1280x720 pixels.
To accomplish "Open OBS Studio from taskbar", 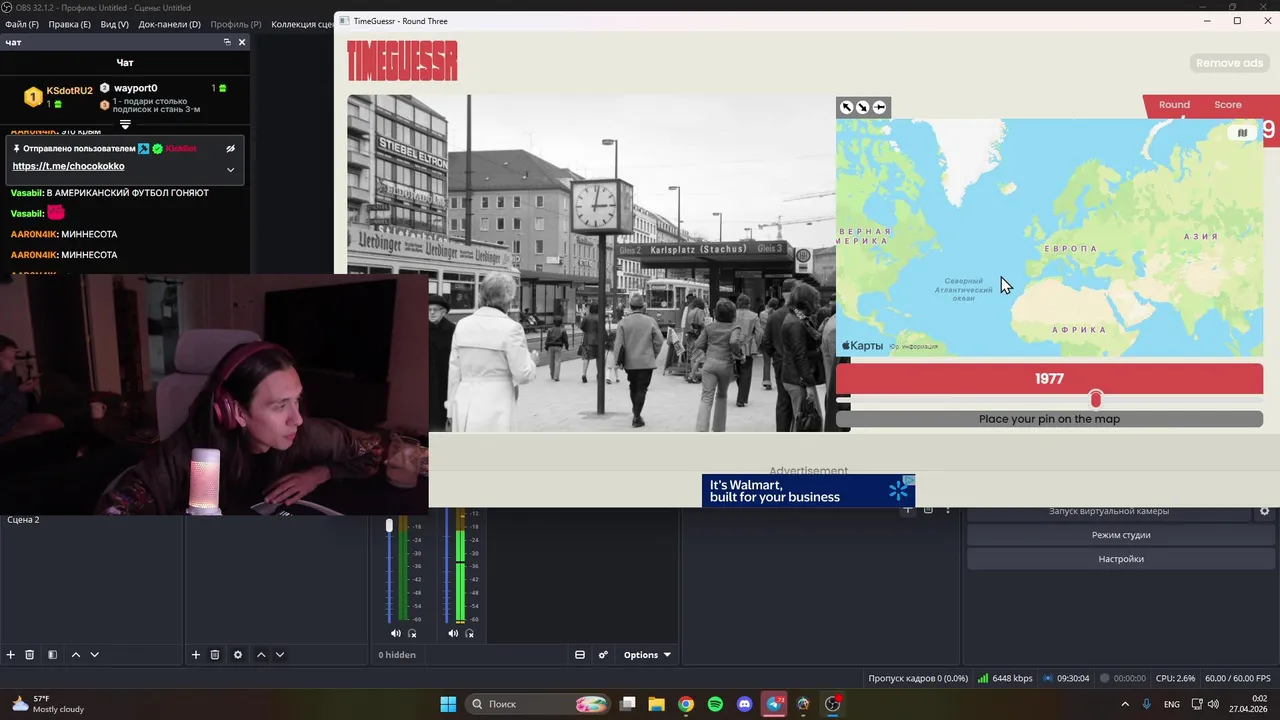I will [x=832, y=704].
